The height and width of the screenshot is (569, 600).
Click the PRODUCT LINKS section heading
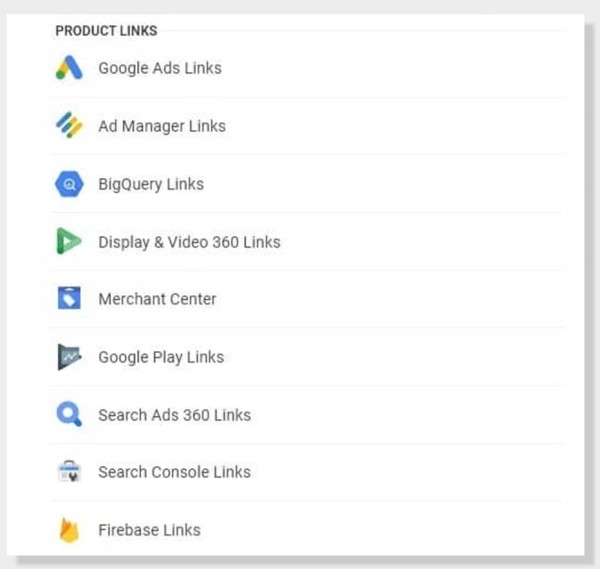pos(106,31)
